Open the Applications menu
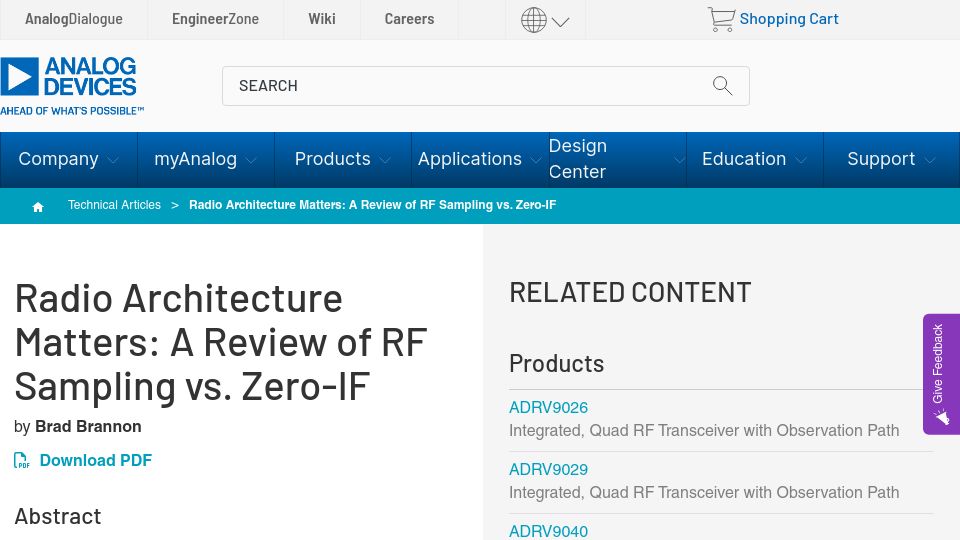Viewport: 960px width, 540px height. tap(470, 159)
